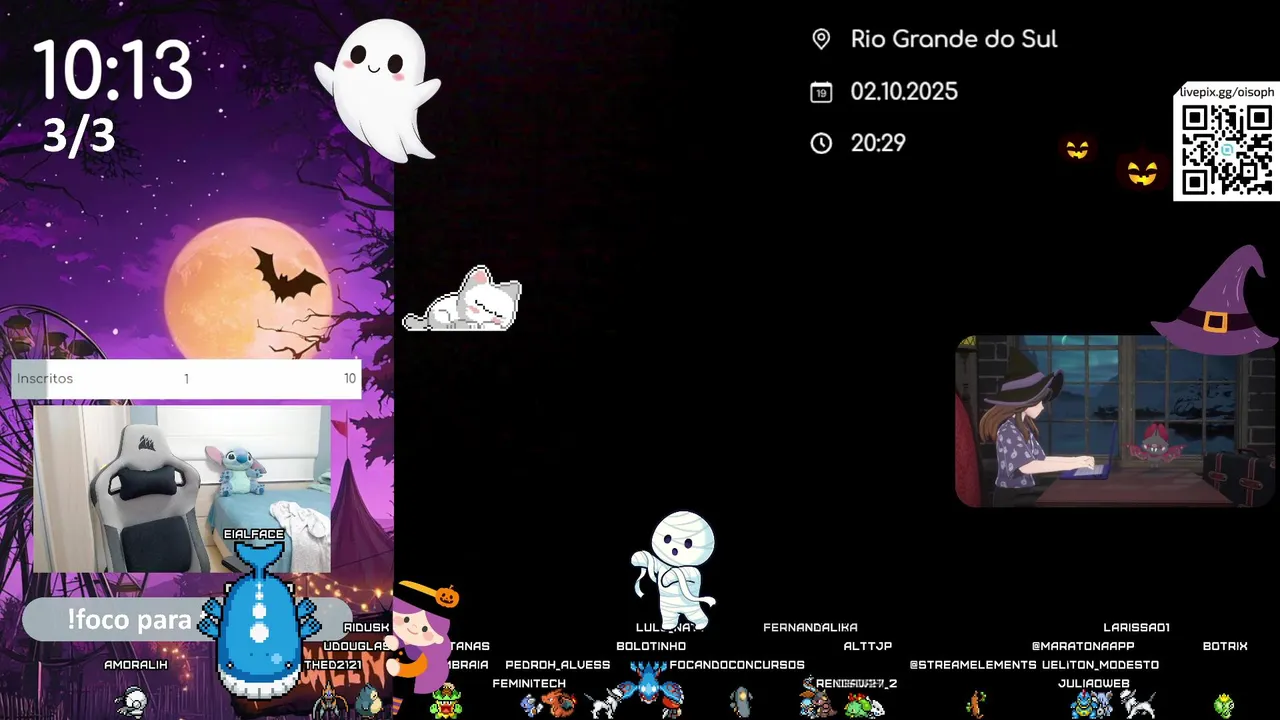Click the brown tree-like sprite below @STREAMELEMENTS

(975, 705)
